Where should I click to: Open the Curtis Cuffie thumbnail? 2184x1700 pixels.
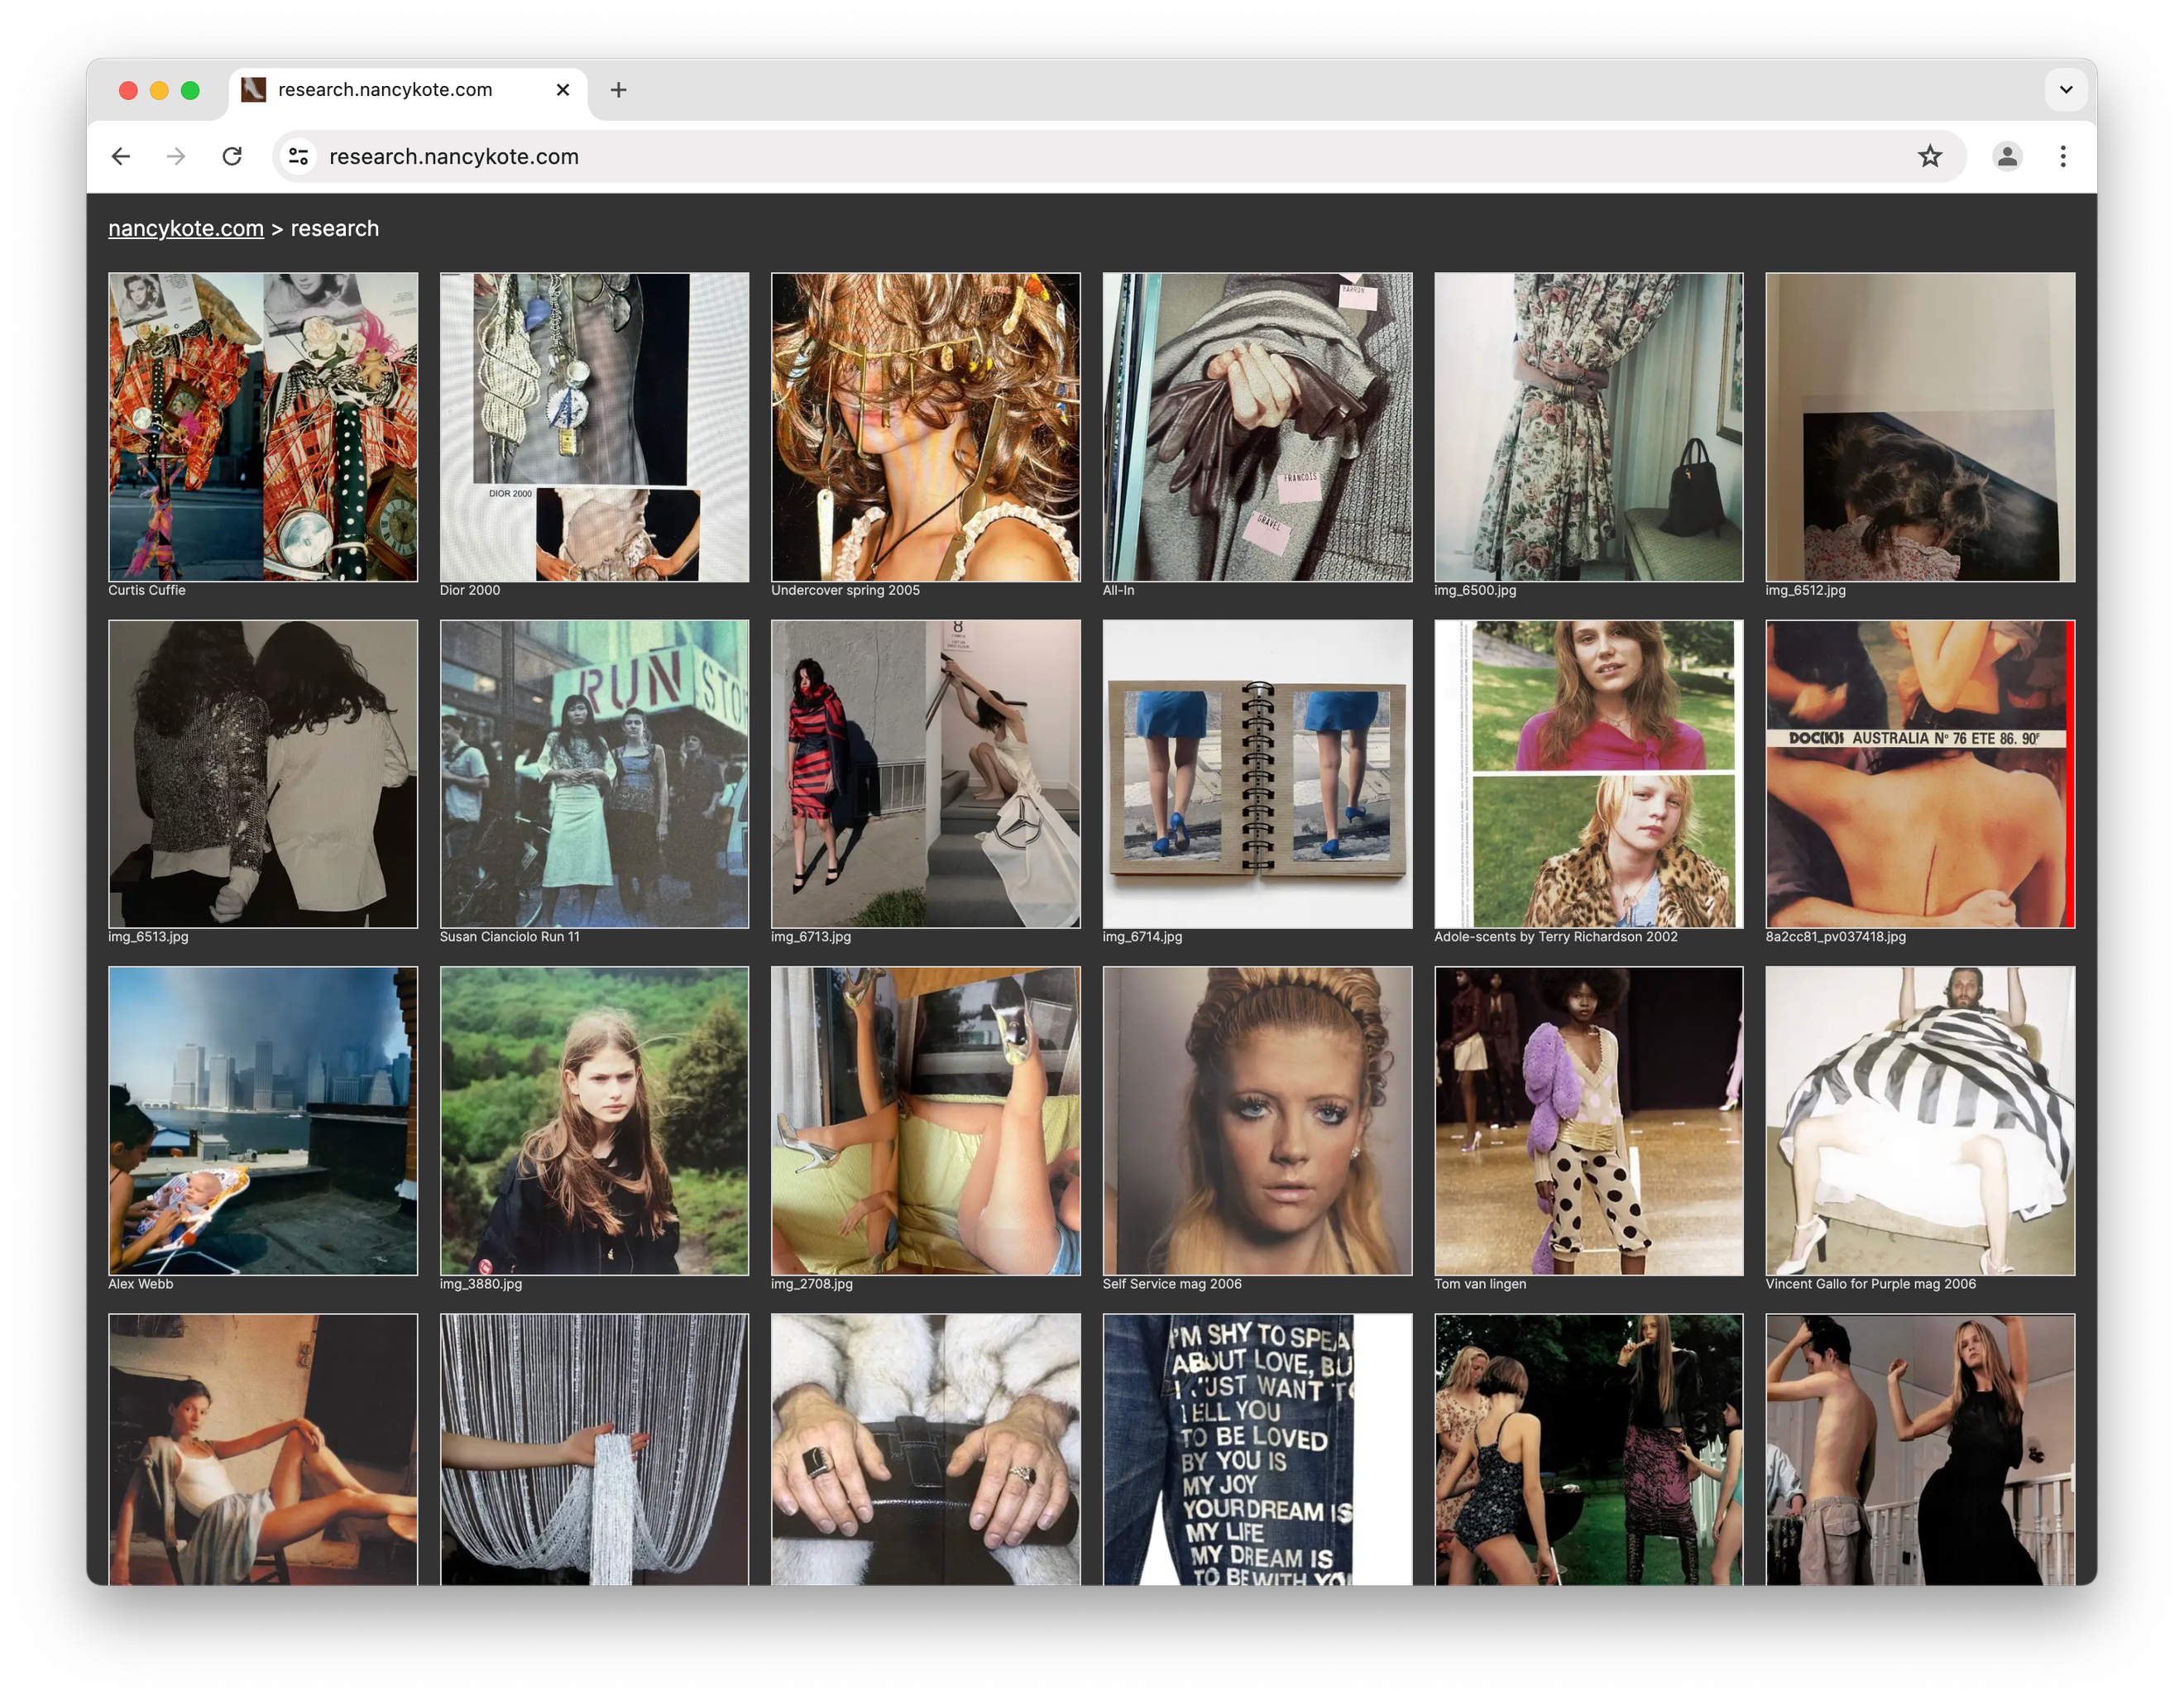[x=263, y=427]
